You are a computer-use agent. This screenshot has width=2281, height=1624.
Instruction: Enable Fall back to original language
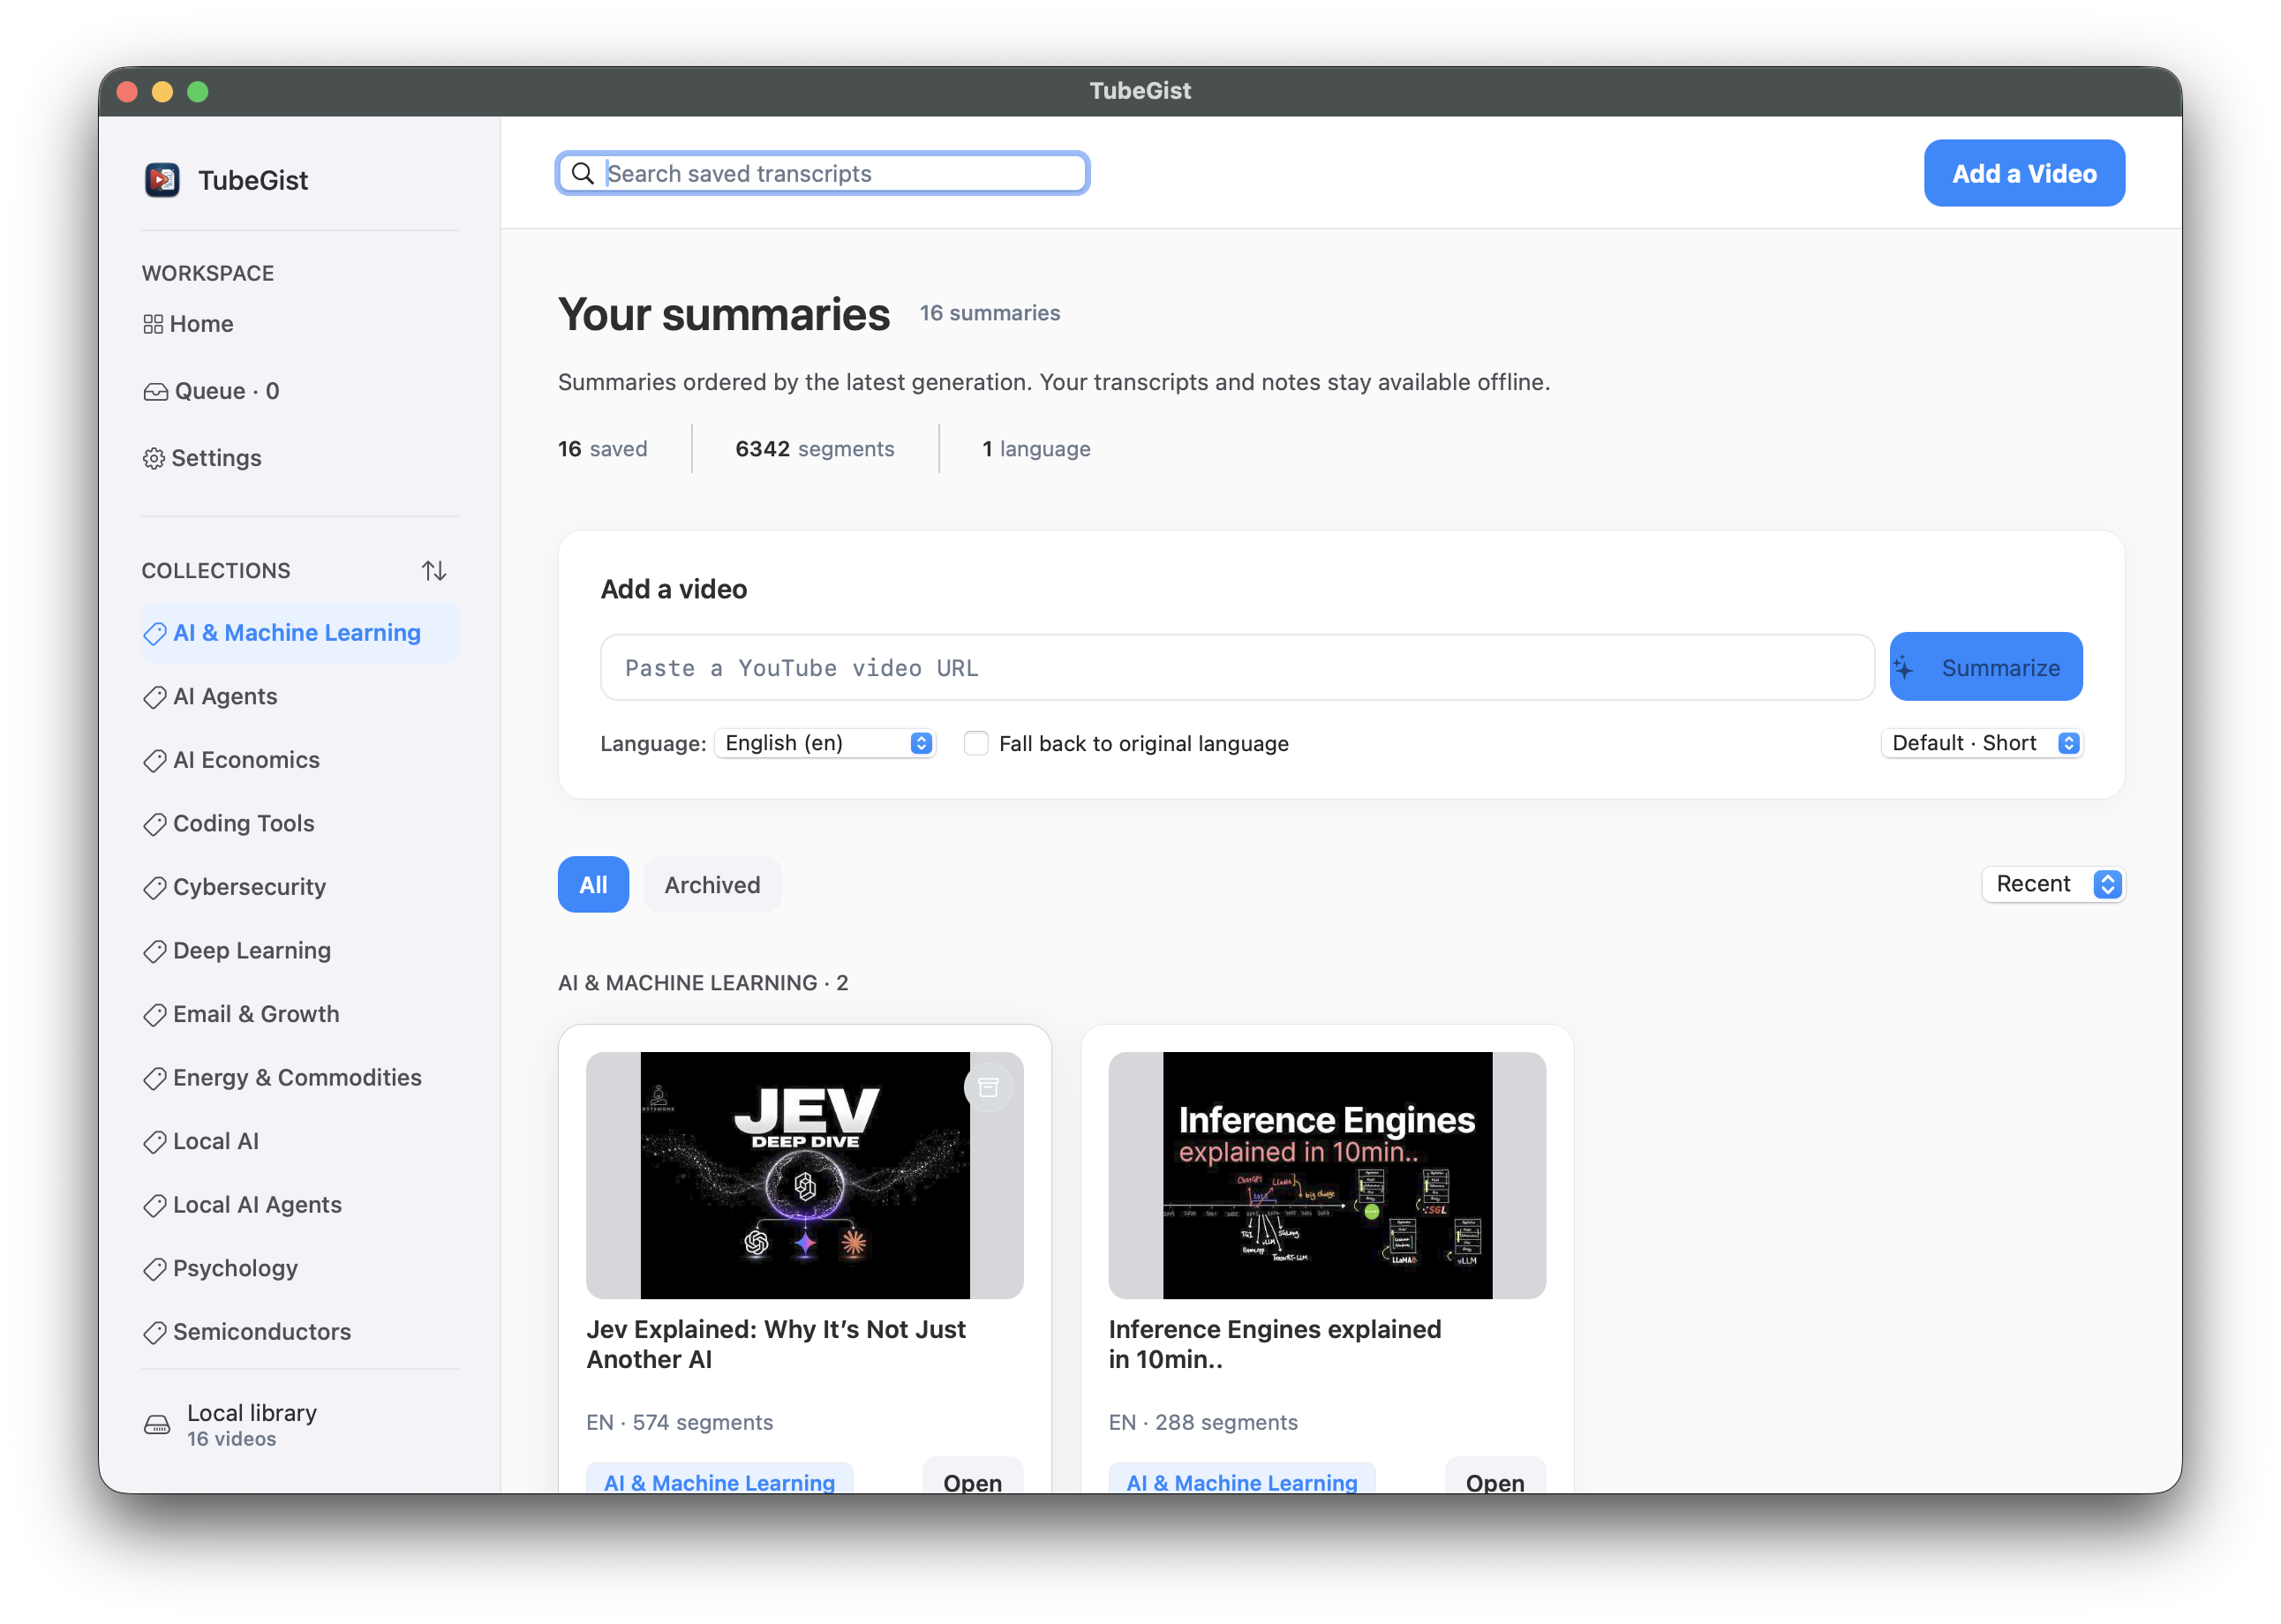tap(976, 743)
